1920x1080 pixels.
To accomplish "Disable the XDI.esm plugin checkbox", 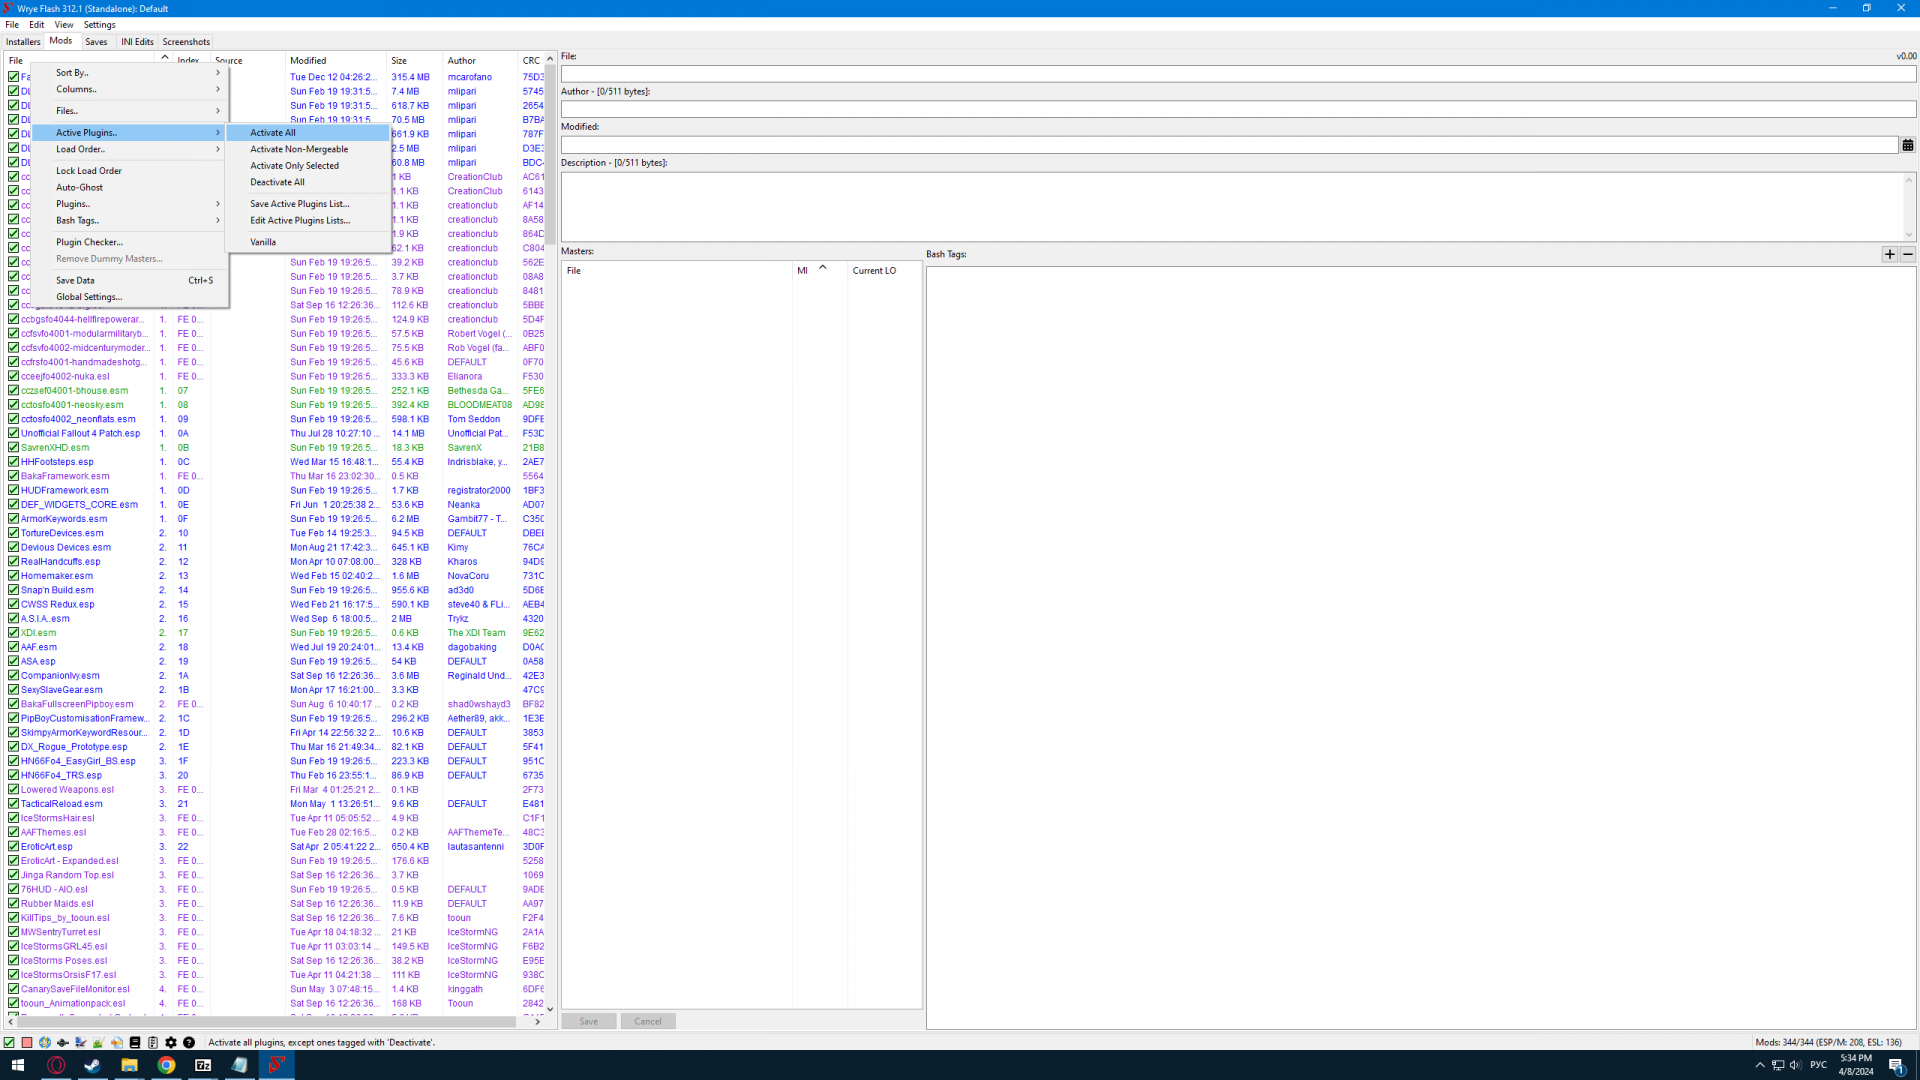I will [x=13, y=633].
